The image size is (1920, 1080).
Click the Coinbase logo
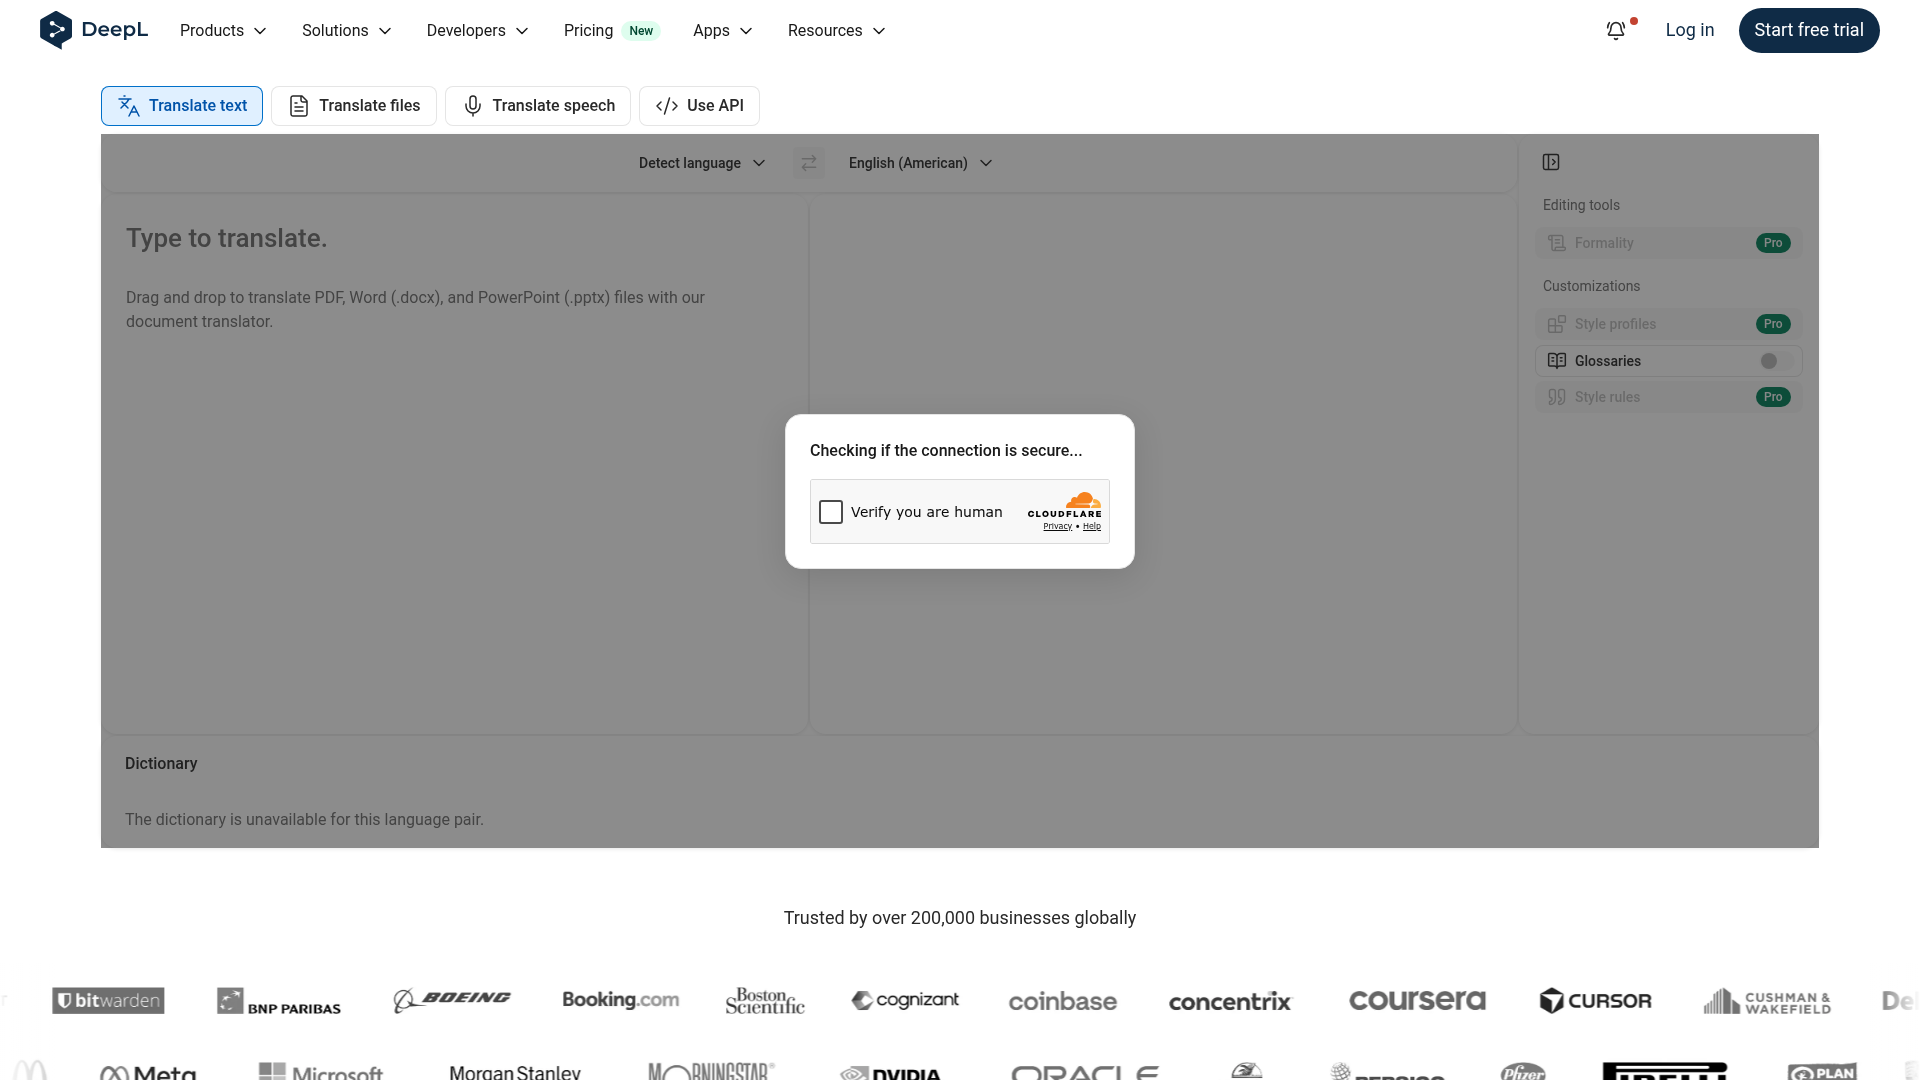tap(1063, 1001)
